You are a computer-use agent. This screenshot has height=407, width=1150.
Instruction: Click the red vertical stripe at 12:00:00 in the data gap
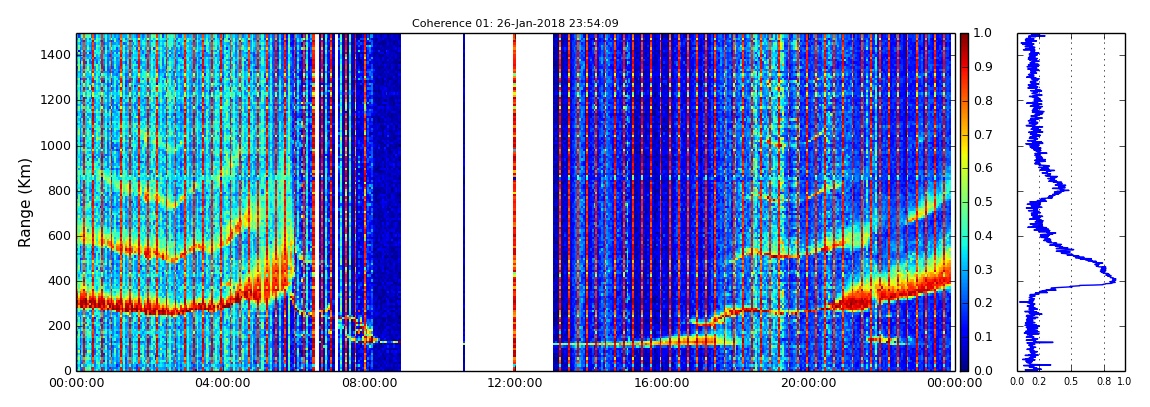click(514, 202)
